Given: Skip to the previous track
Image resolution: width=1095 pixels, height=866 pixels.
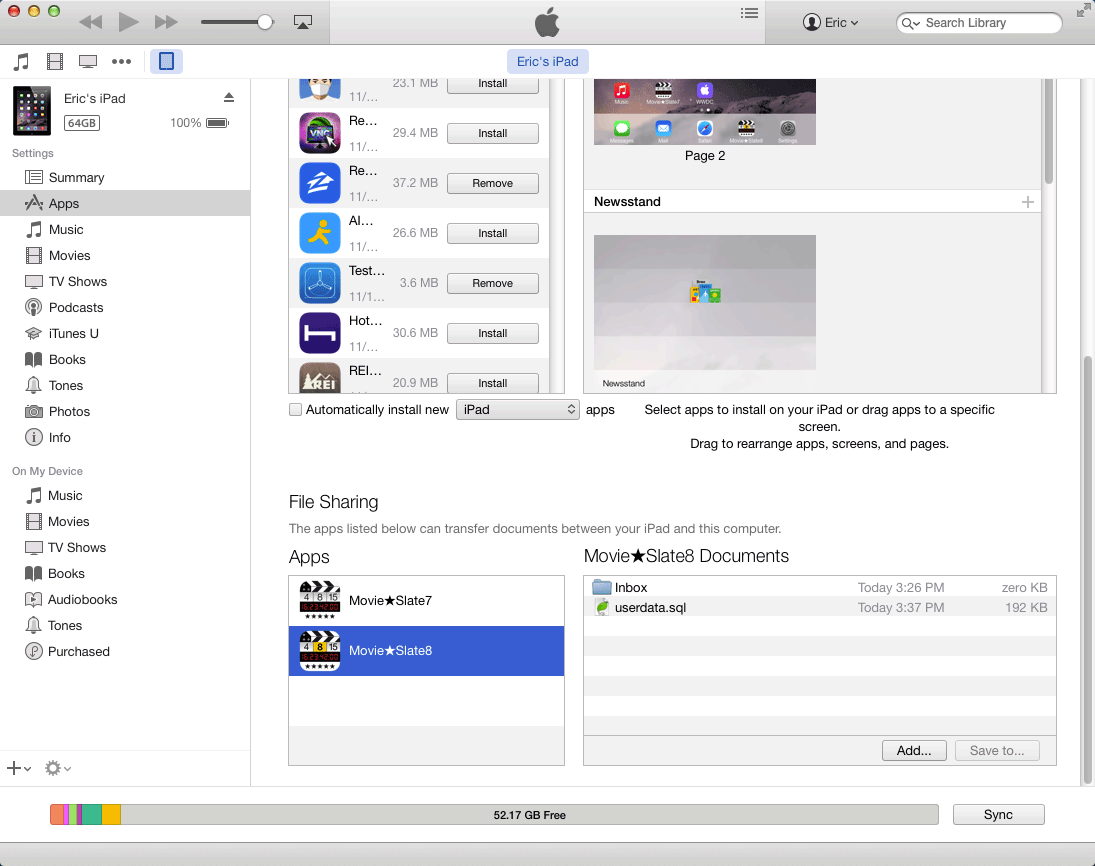Looking at the screenshot, I should coord(91,22).
